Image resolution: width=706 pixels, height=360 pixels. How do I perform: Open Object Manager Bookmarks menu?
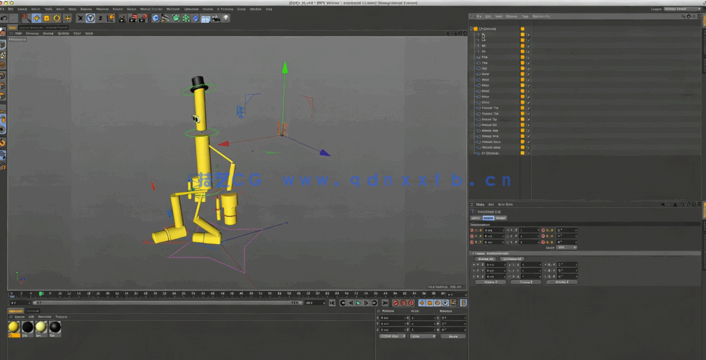(541, 16)
